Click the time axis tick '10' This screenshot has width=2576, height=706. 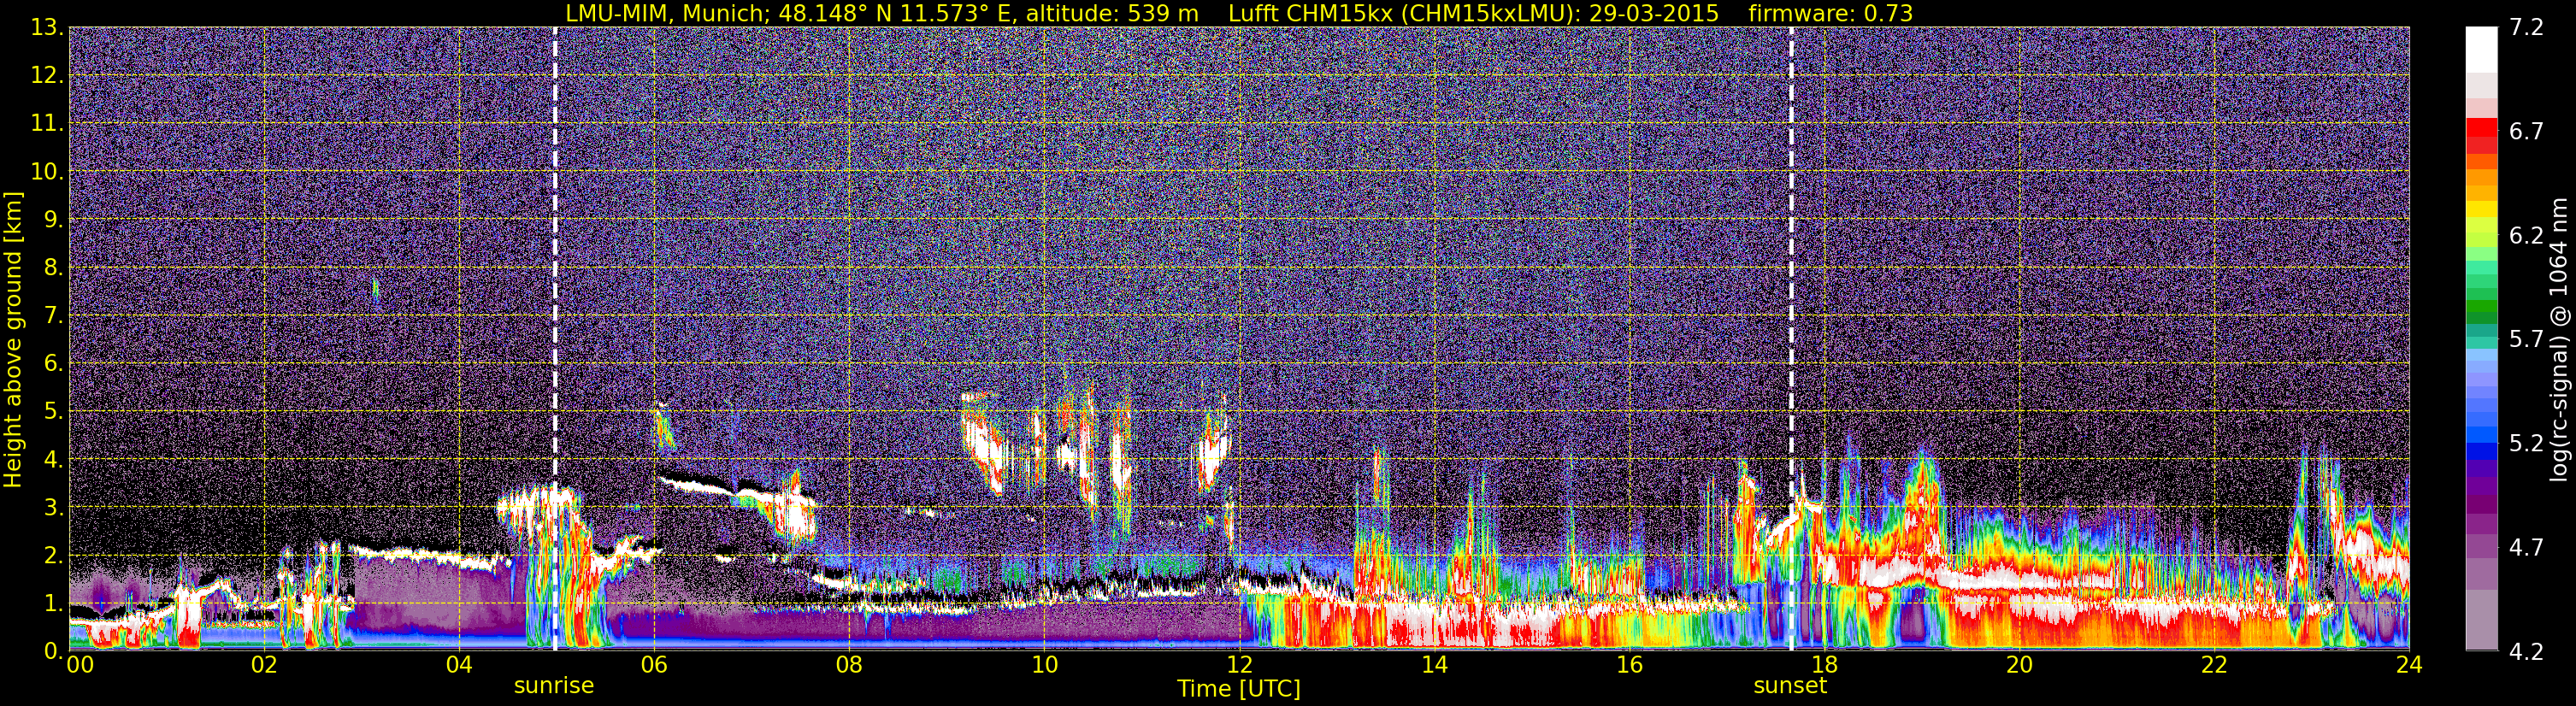tap(1044, 665)
